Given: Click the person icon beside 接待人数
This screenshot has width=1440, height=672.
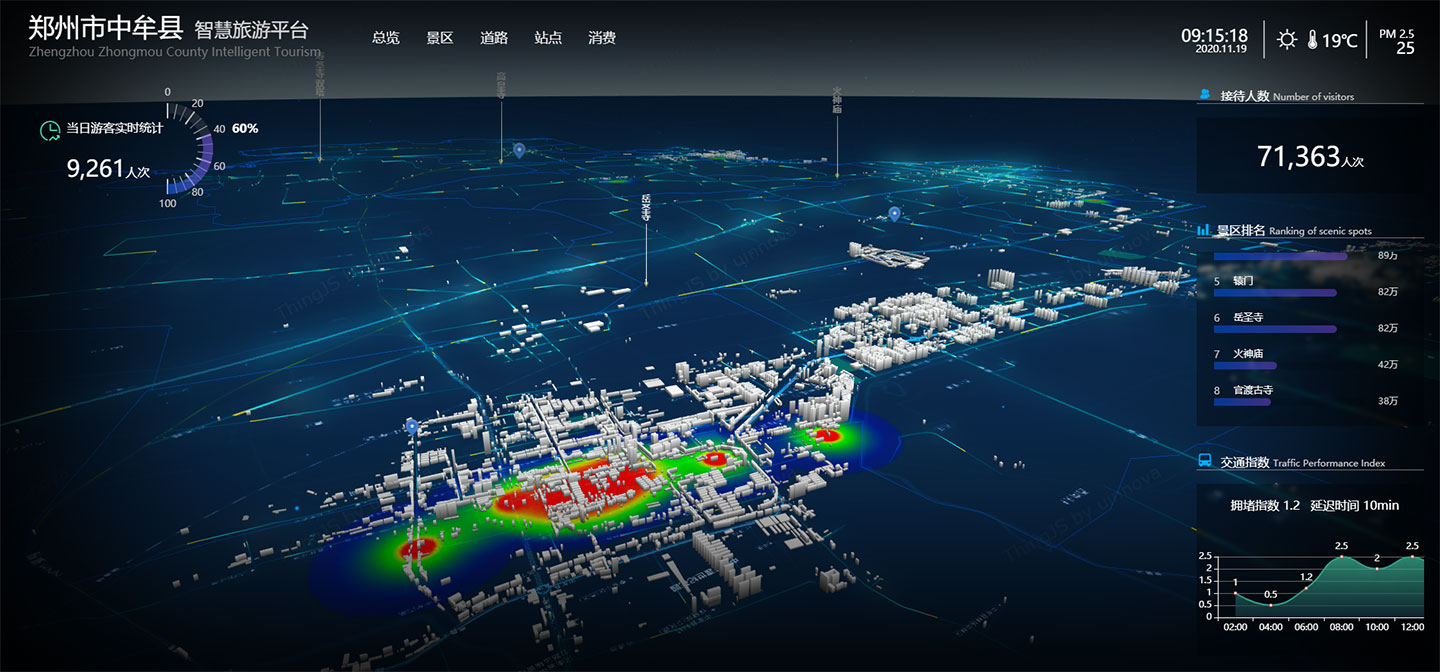Looking at the screenshot, I should click(1204, 95).
